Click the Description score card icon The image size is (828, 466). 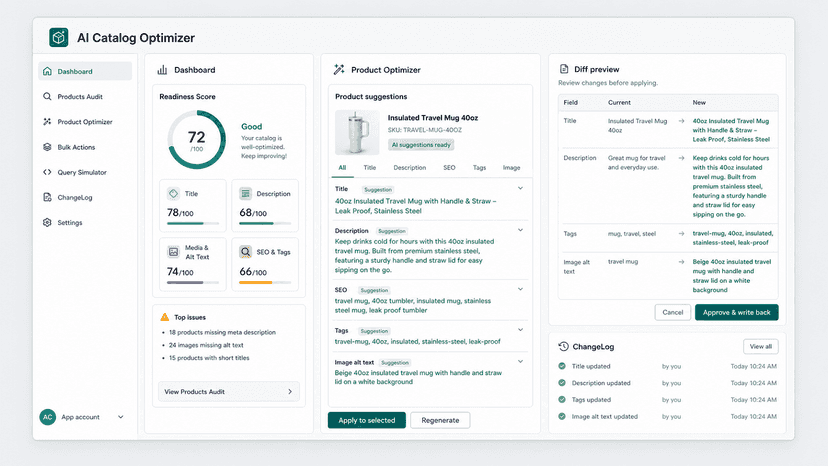(x=246, y=194)
